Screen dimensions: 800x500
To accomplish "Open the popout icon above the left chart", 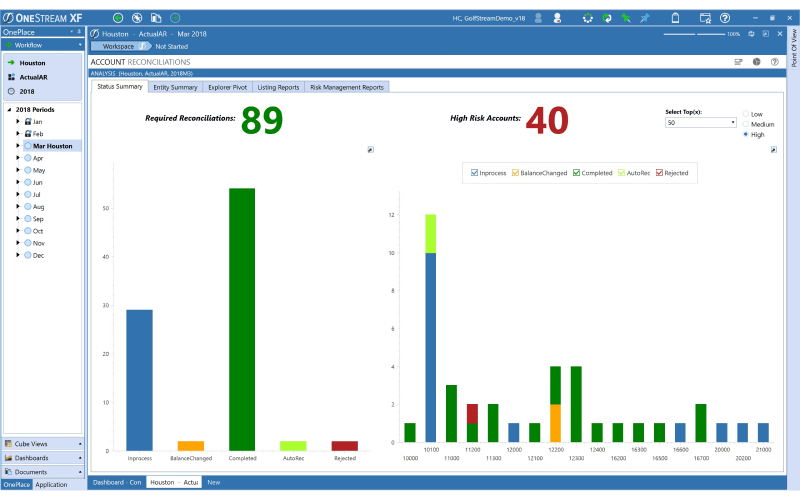I will [x=370, y=150].
